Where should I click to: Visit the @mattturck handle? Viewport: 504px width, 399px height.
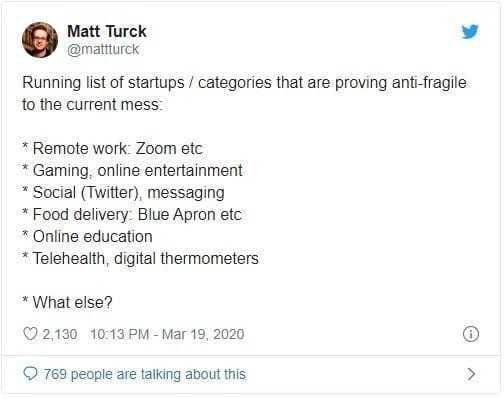click(103, 49)
